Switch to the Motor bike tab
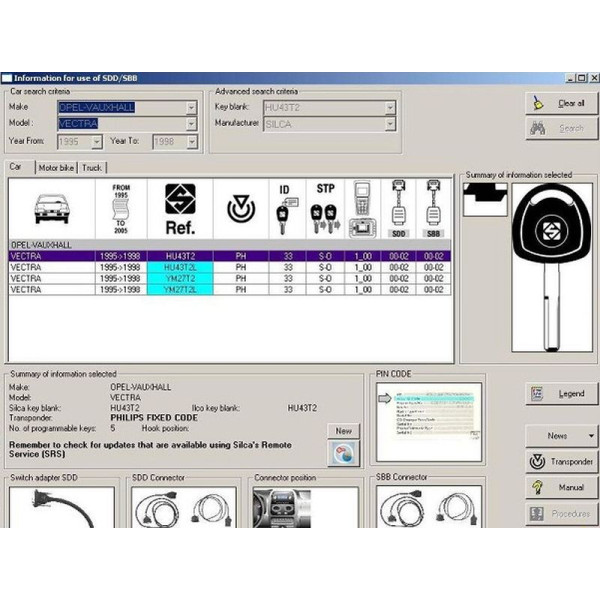This screenshot has width=600, height=600. (x=57, y=168)
